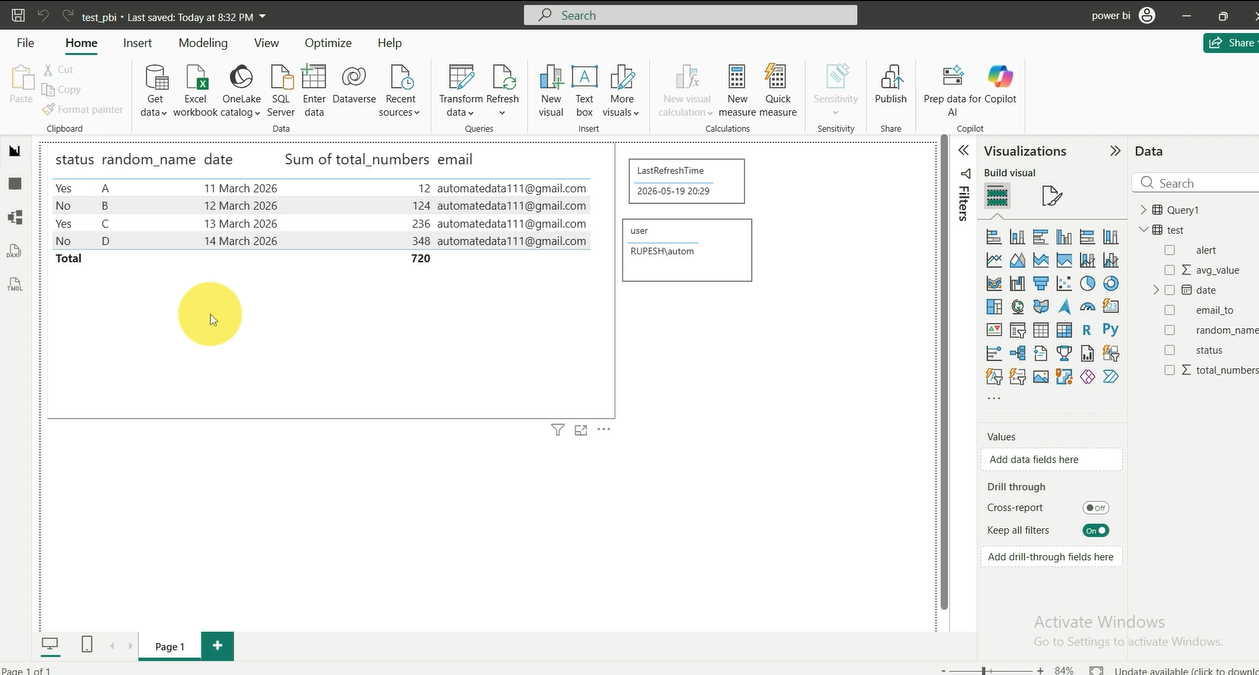
Task: Switch to the Optimize ribbon tab
Action: click(328, 43)
